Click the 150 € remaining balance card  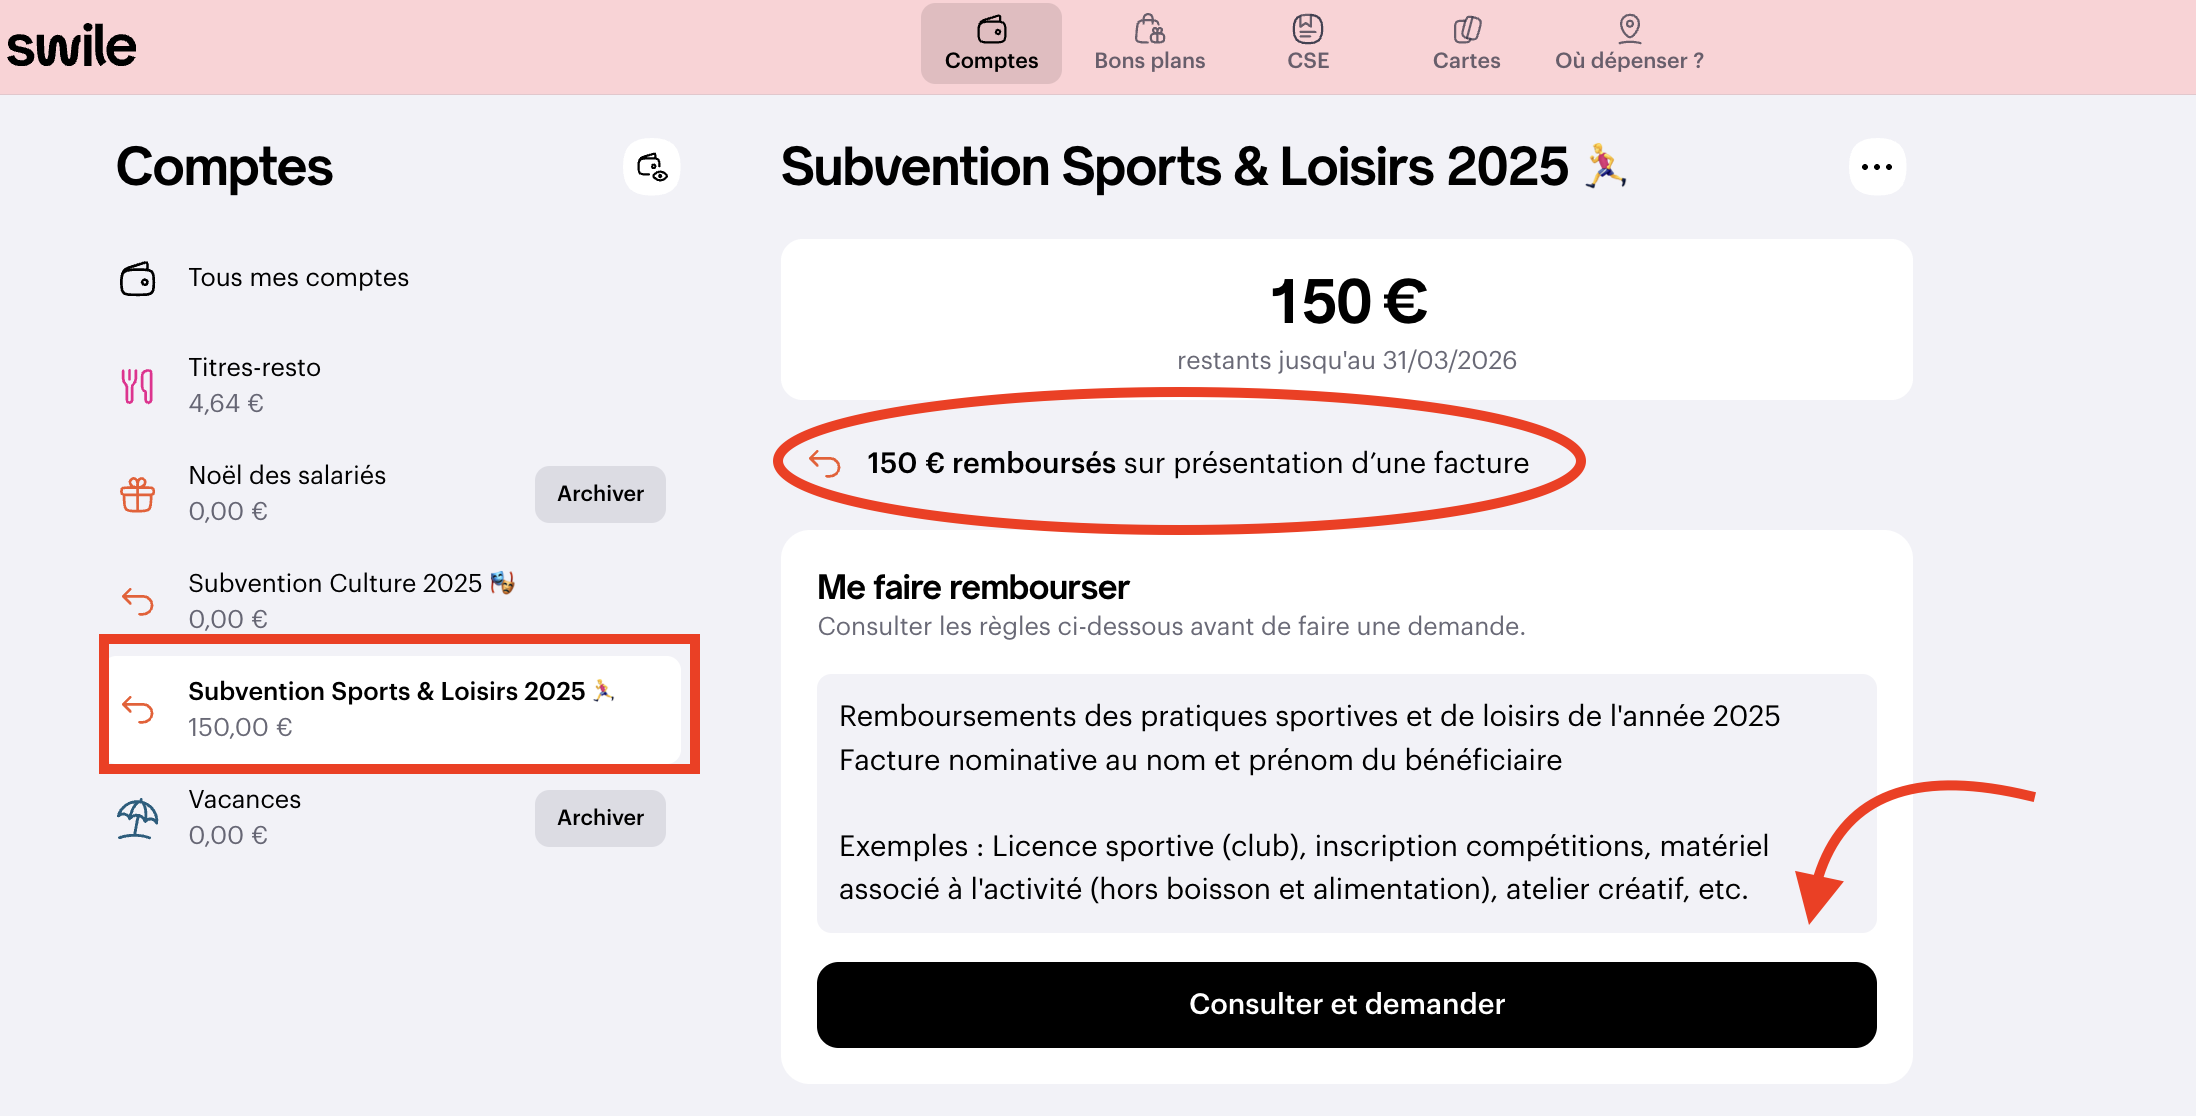click(1346, 320)
